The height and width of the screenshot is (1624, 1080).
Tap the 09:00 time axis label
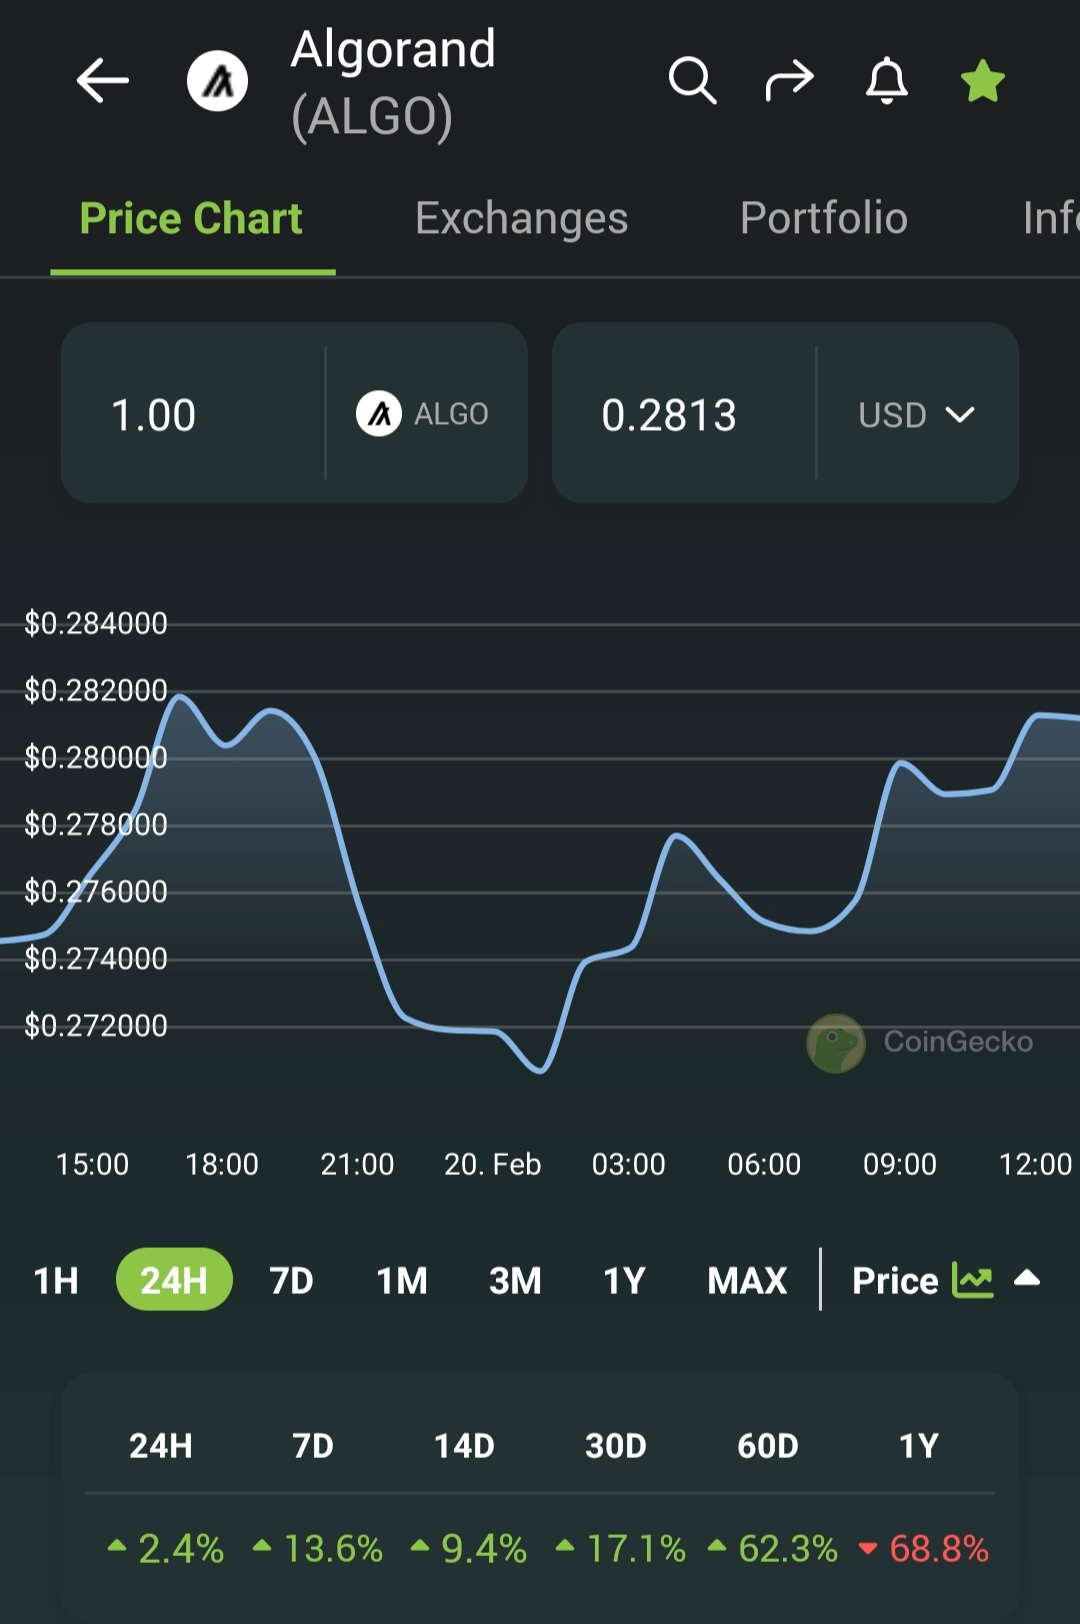(x=900, y=1164)
